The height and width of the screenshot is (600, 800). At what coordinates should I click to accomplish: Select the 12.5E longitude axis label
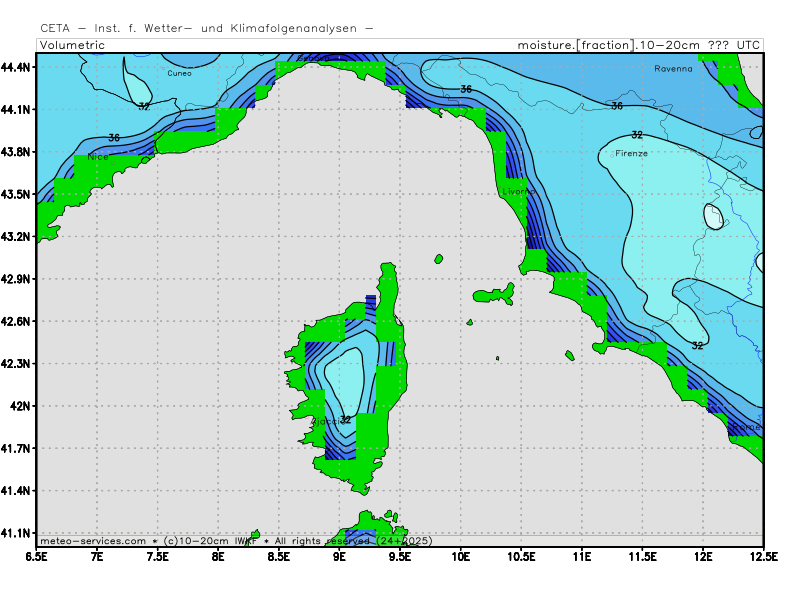762,555
